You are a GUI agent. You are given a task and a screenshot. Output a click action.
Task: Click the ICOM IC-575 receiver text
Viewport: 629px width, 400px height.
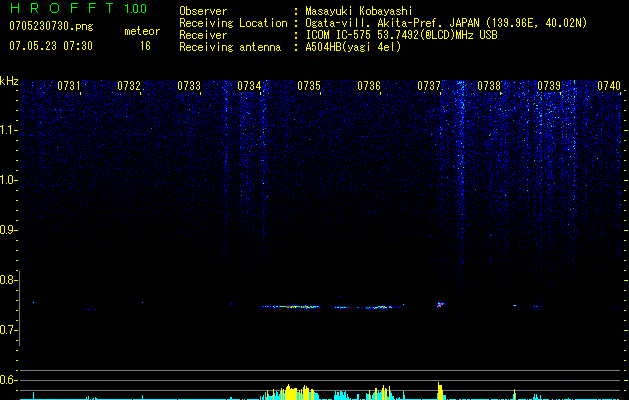pyautogui.click(x=401, y=35)
